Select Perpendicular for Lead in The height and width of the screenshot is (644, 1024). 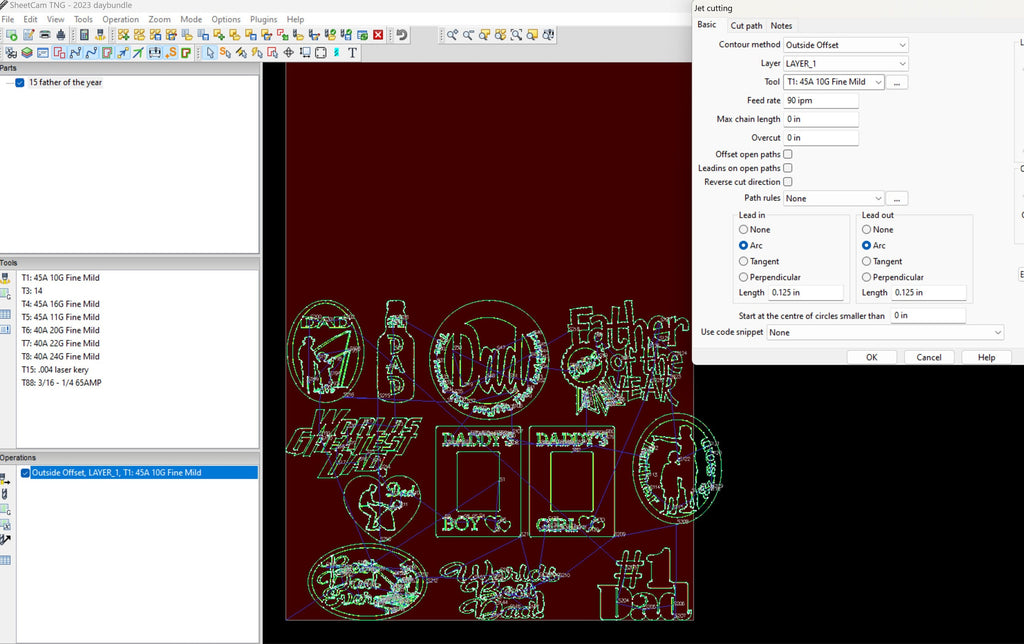pyautogui.click(x=743, y=277)
